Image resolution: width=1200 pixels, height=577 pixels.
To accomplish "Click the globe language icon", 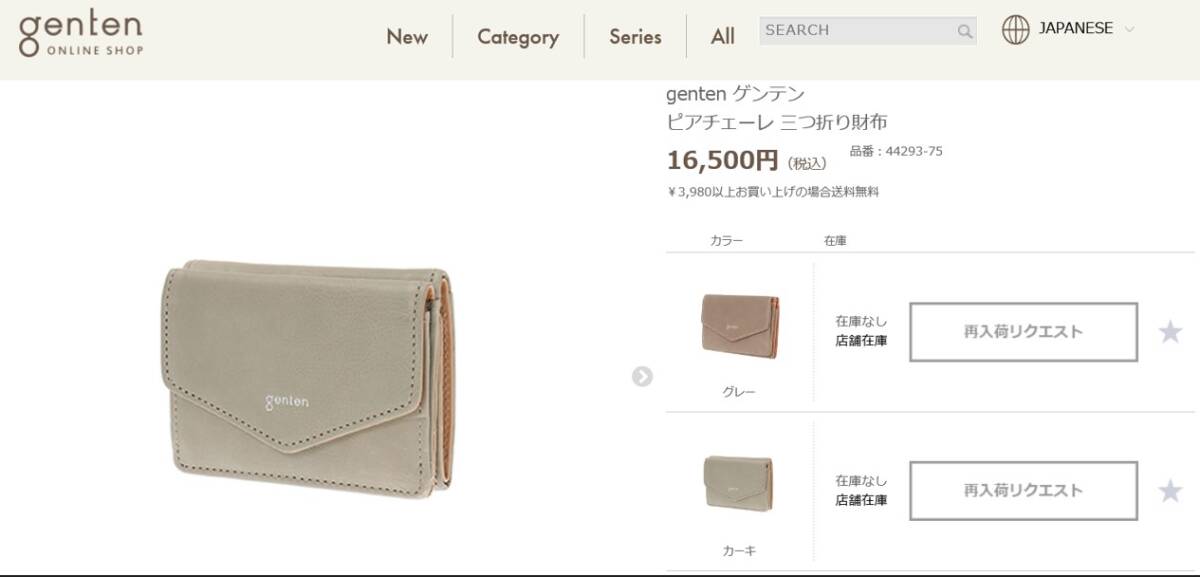I will 1016,30.
